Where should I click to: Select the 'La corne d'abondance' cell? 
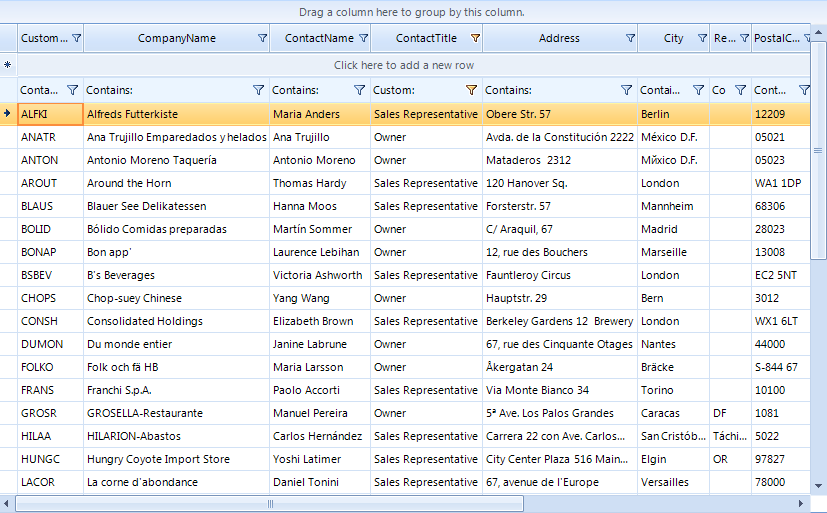177,482
